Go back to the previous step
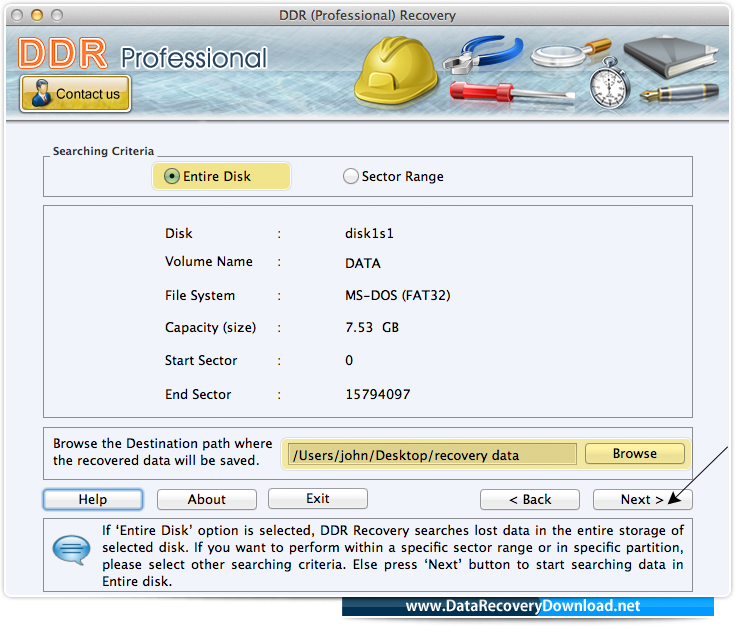735x627 pixels. coord(530,499)
